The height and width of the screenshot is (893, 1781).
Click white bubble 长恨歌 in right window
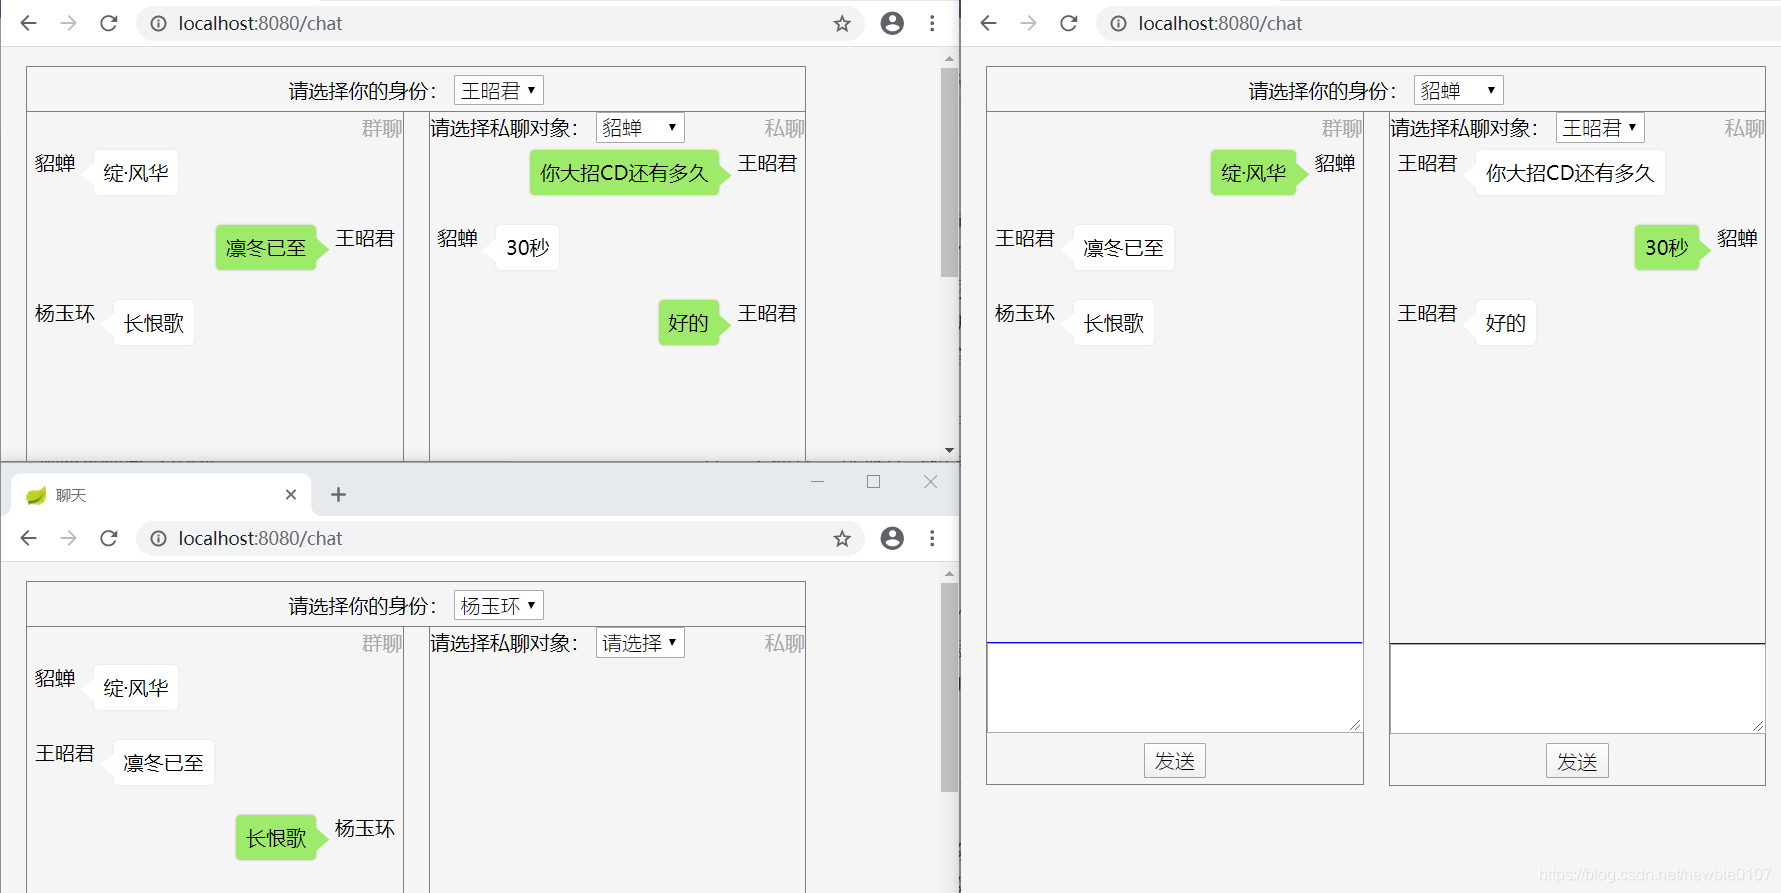point(1114,323)
